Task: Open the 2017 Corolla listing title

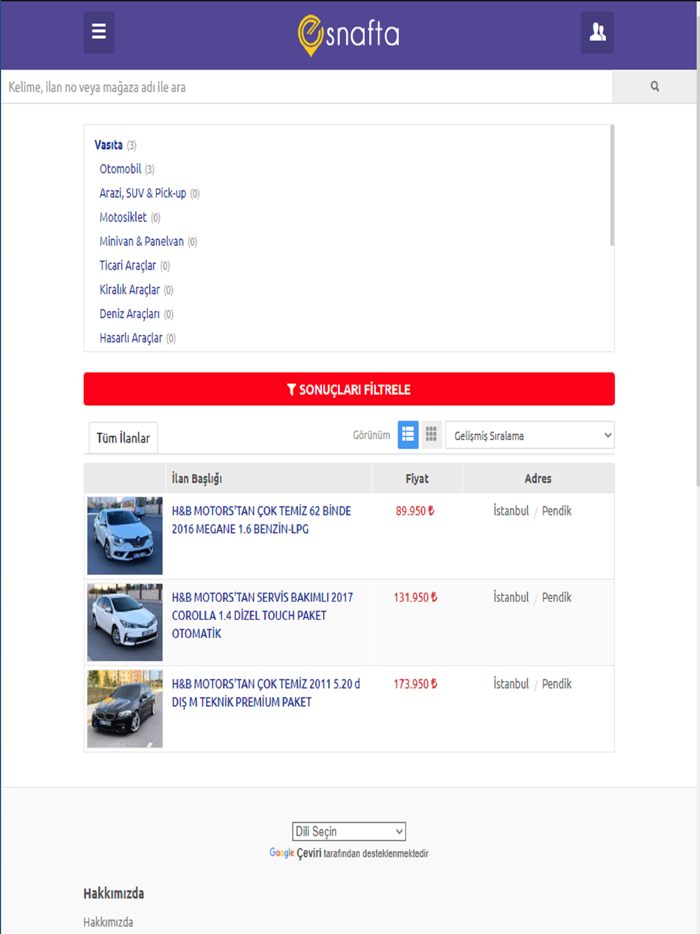Action: pos(262,615)
